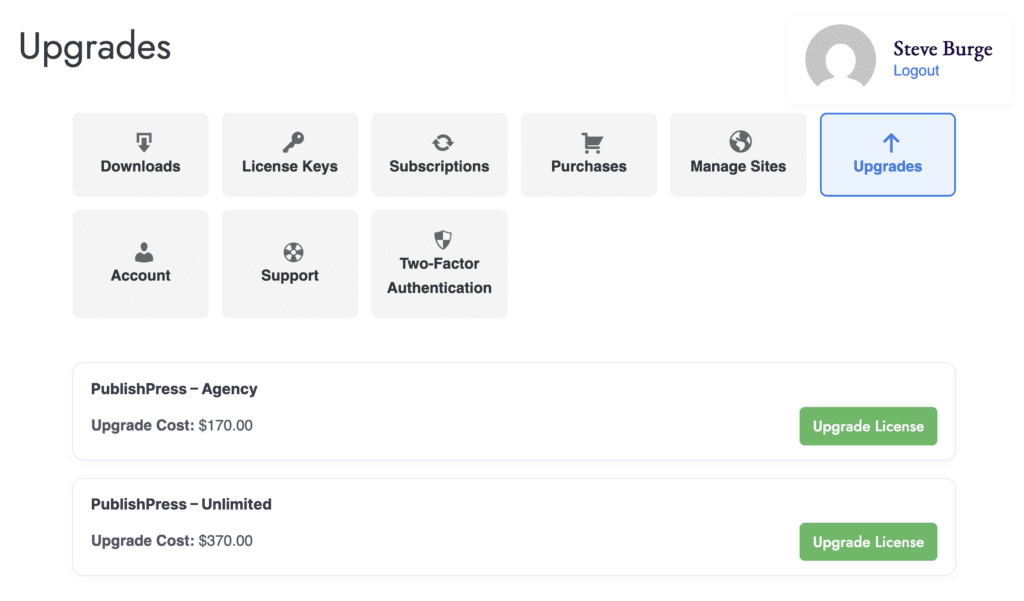Click the $170.00 upgrade cost text

pos(226,426)
